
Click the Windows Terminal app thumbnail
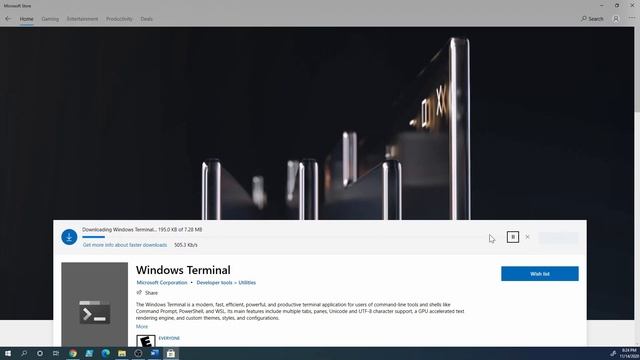tap(95, 304)
